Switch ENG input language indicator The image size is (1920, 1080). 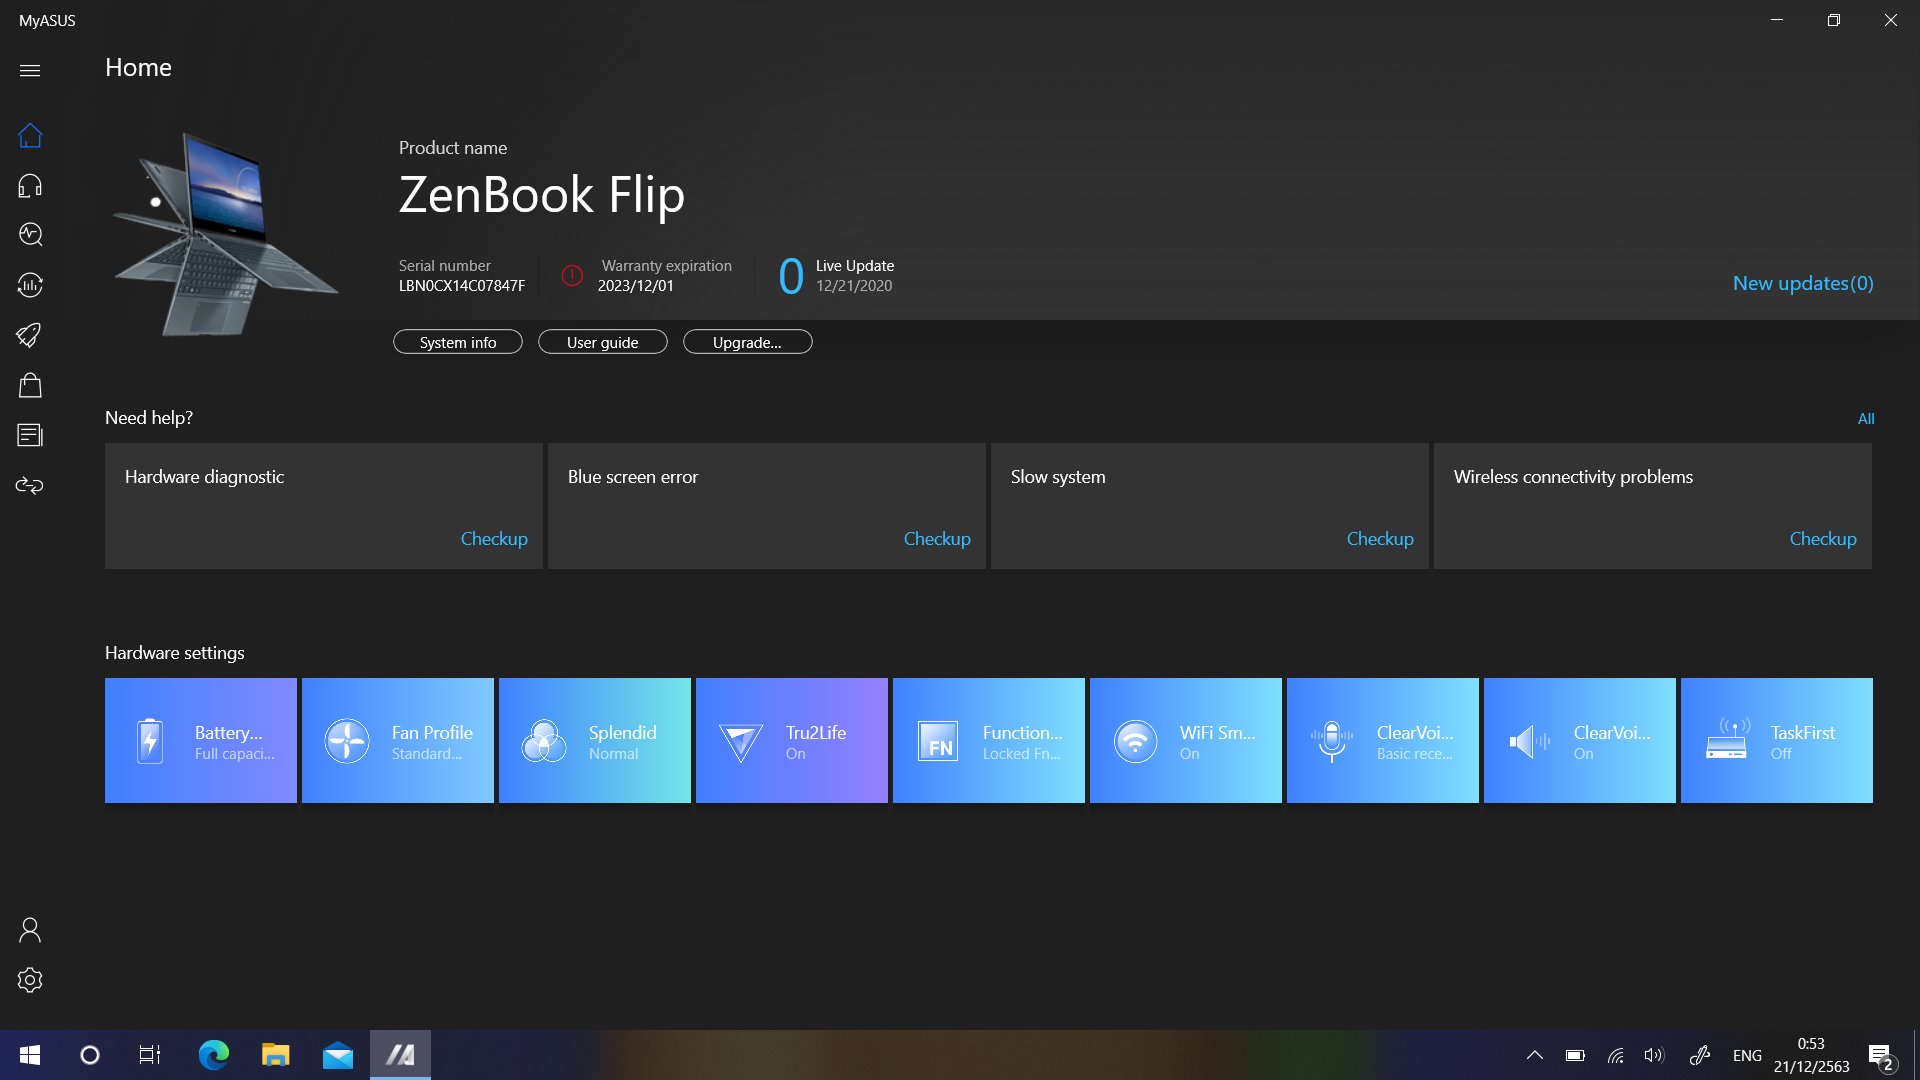(1747, 1055)
